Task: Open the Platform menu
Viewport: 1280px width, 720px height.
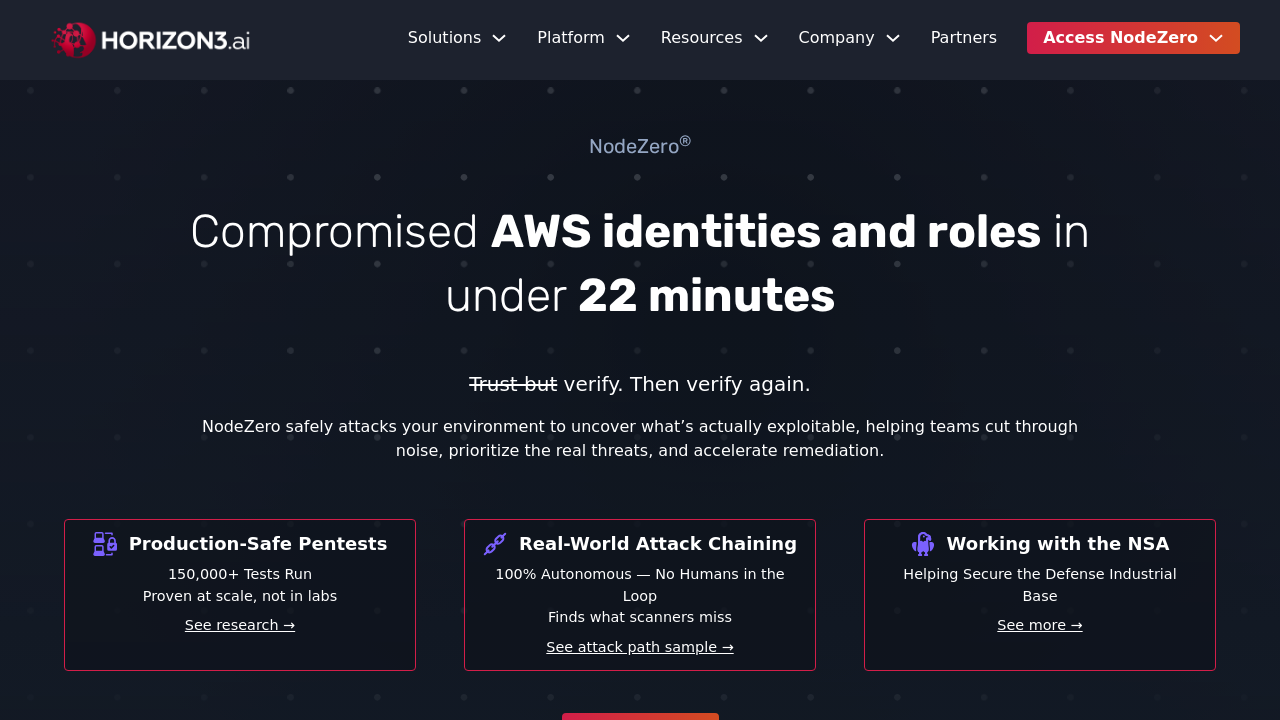Action: (570, 38)
